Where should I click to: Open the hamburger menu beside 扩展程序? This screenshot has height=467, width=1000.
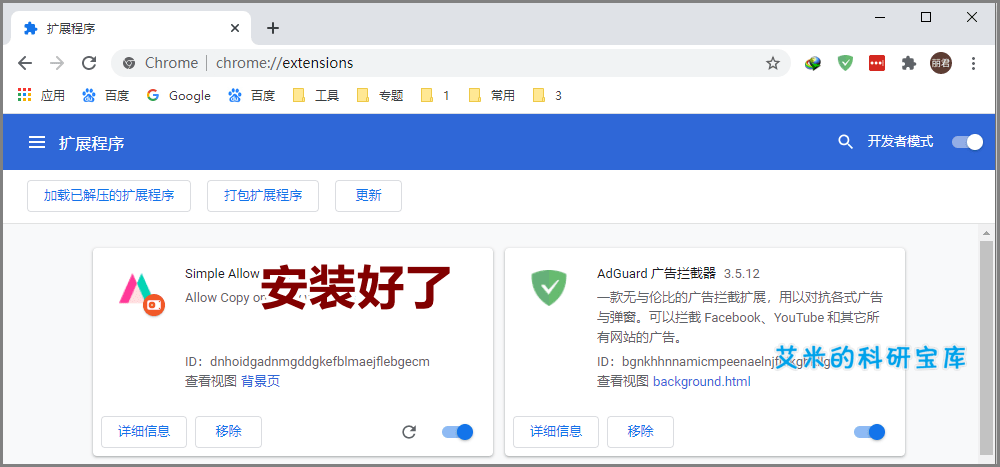click(37, 142)
